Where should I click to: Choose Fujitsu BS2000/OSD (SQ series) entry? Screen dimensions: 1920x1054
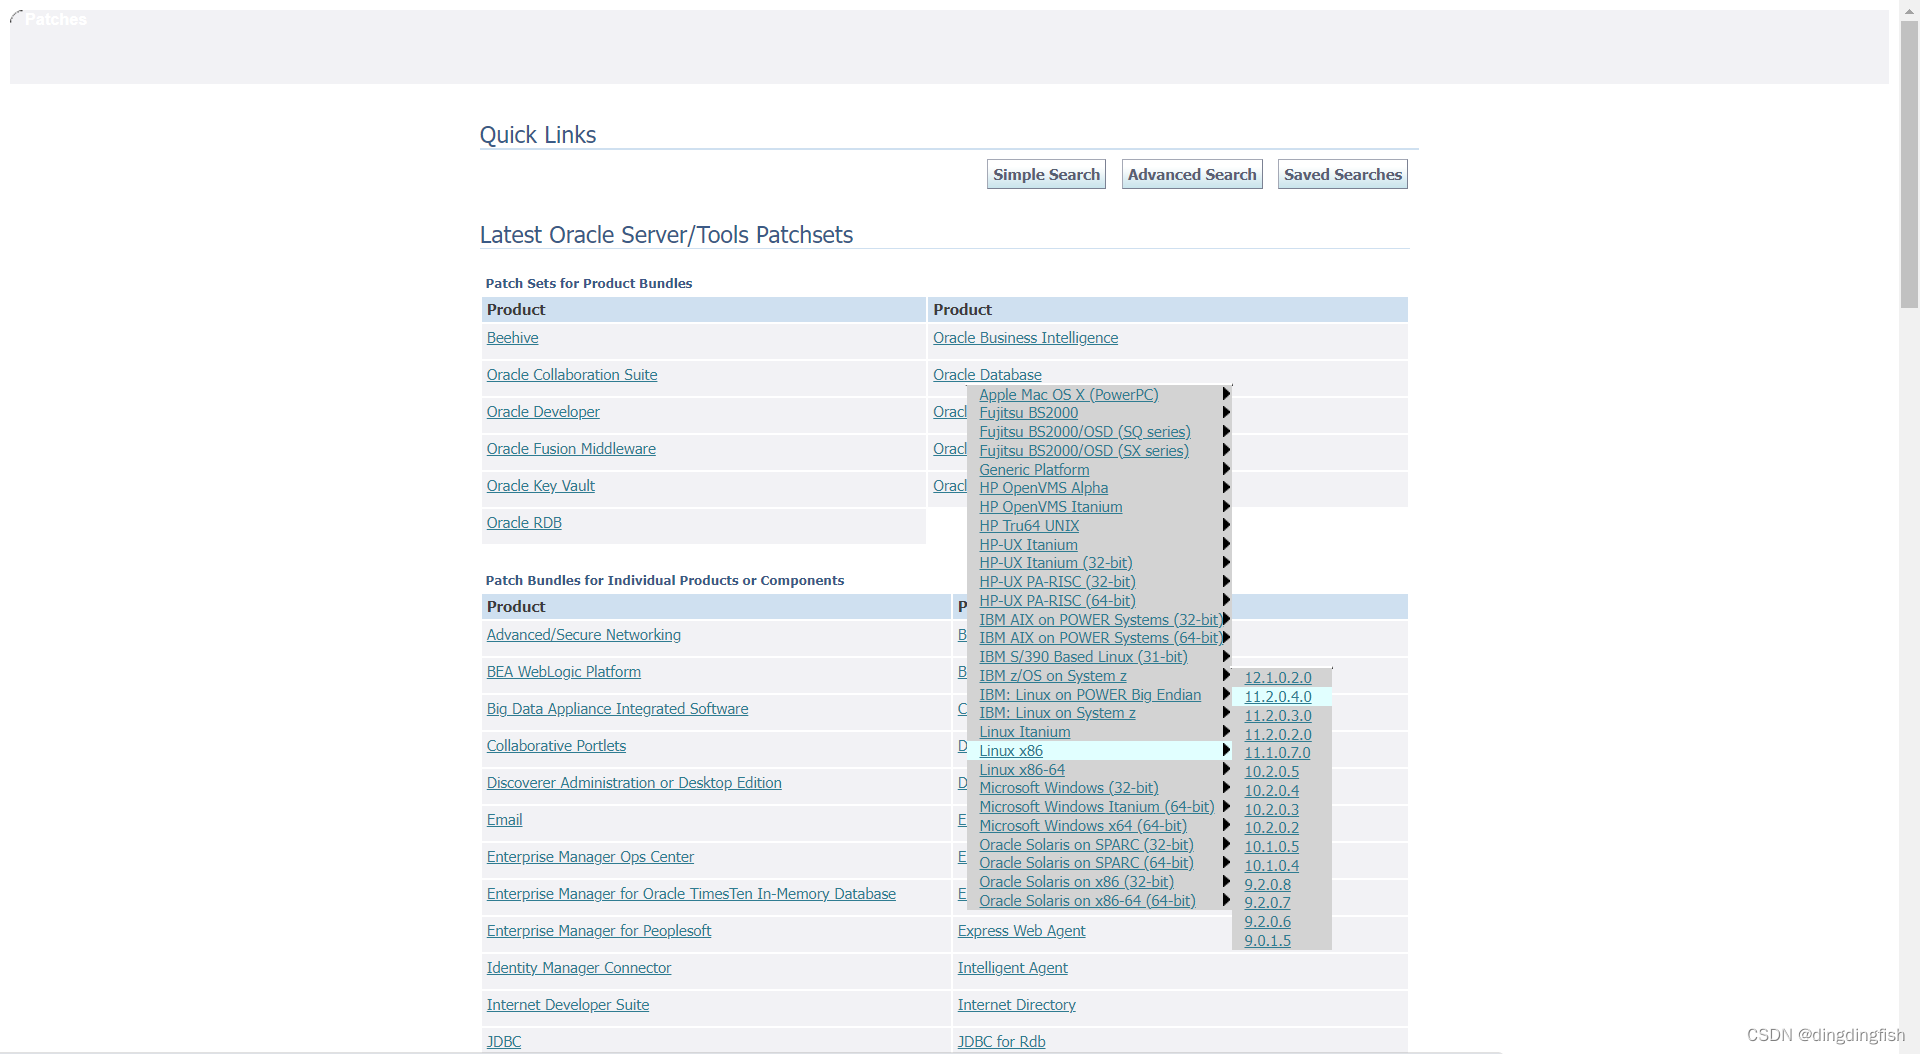(x=1085, y=432)
